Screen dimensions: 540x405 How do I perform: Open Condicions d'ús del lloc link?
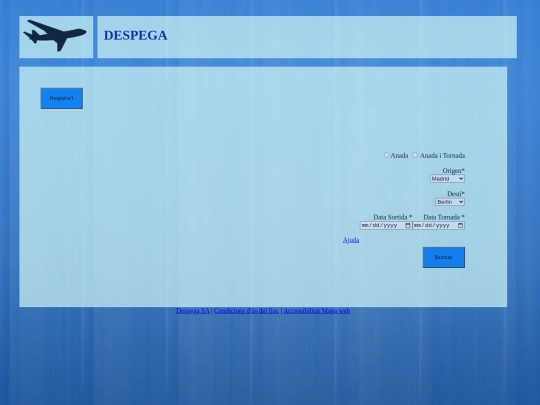246,311
